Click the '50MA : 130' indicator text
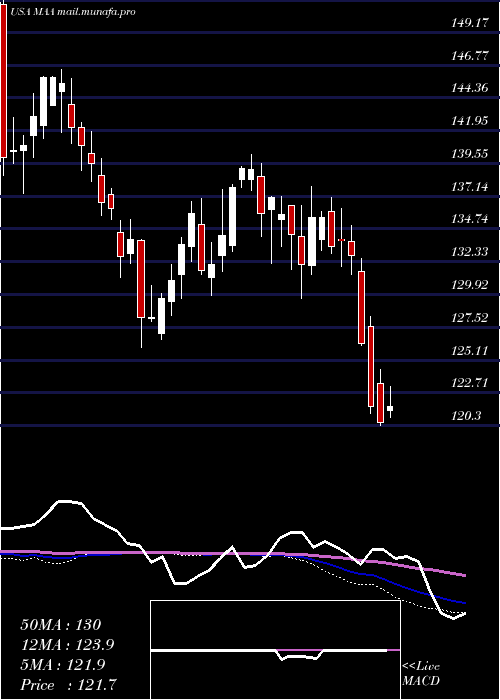500x700 pixels. (x=61, y=625)
